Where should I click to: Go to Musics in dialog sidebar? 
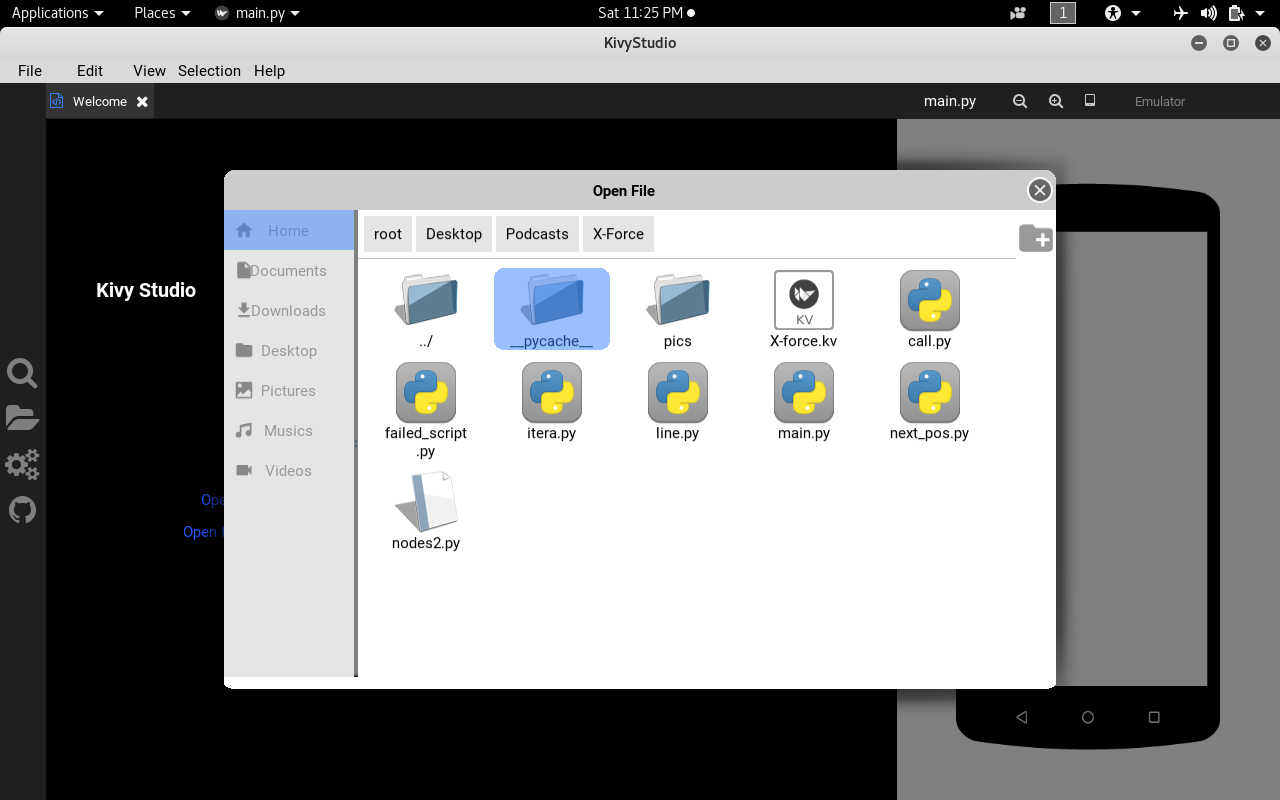coord(289,430)
